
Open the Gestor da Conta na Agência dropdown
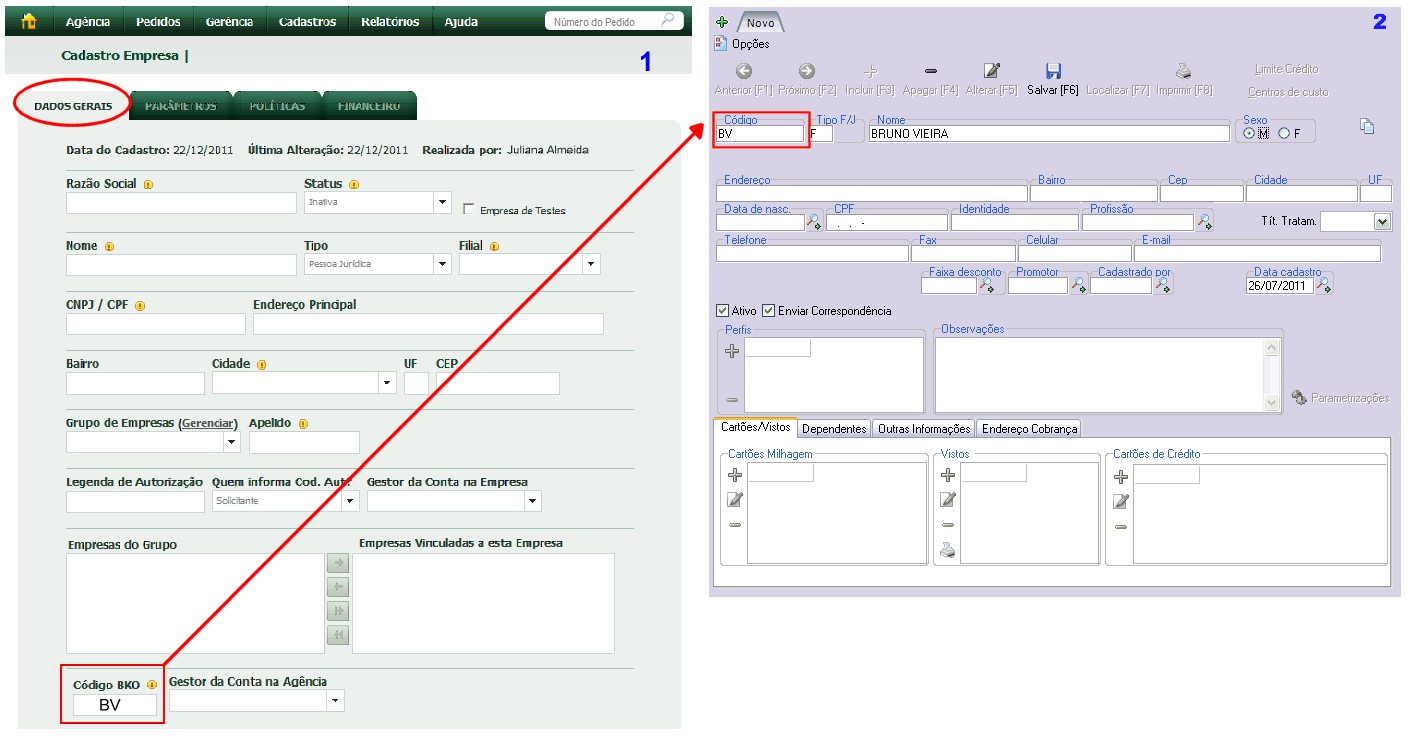(x=335, y=701)
